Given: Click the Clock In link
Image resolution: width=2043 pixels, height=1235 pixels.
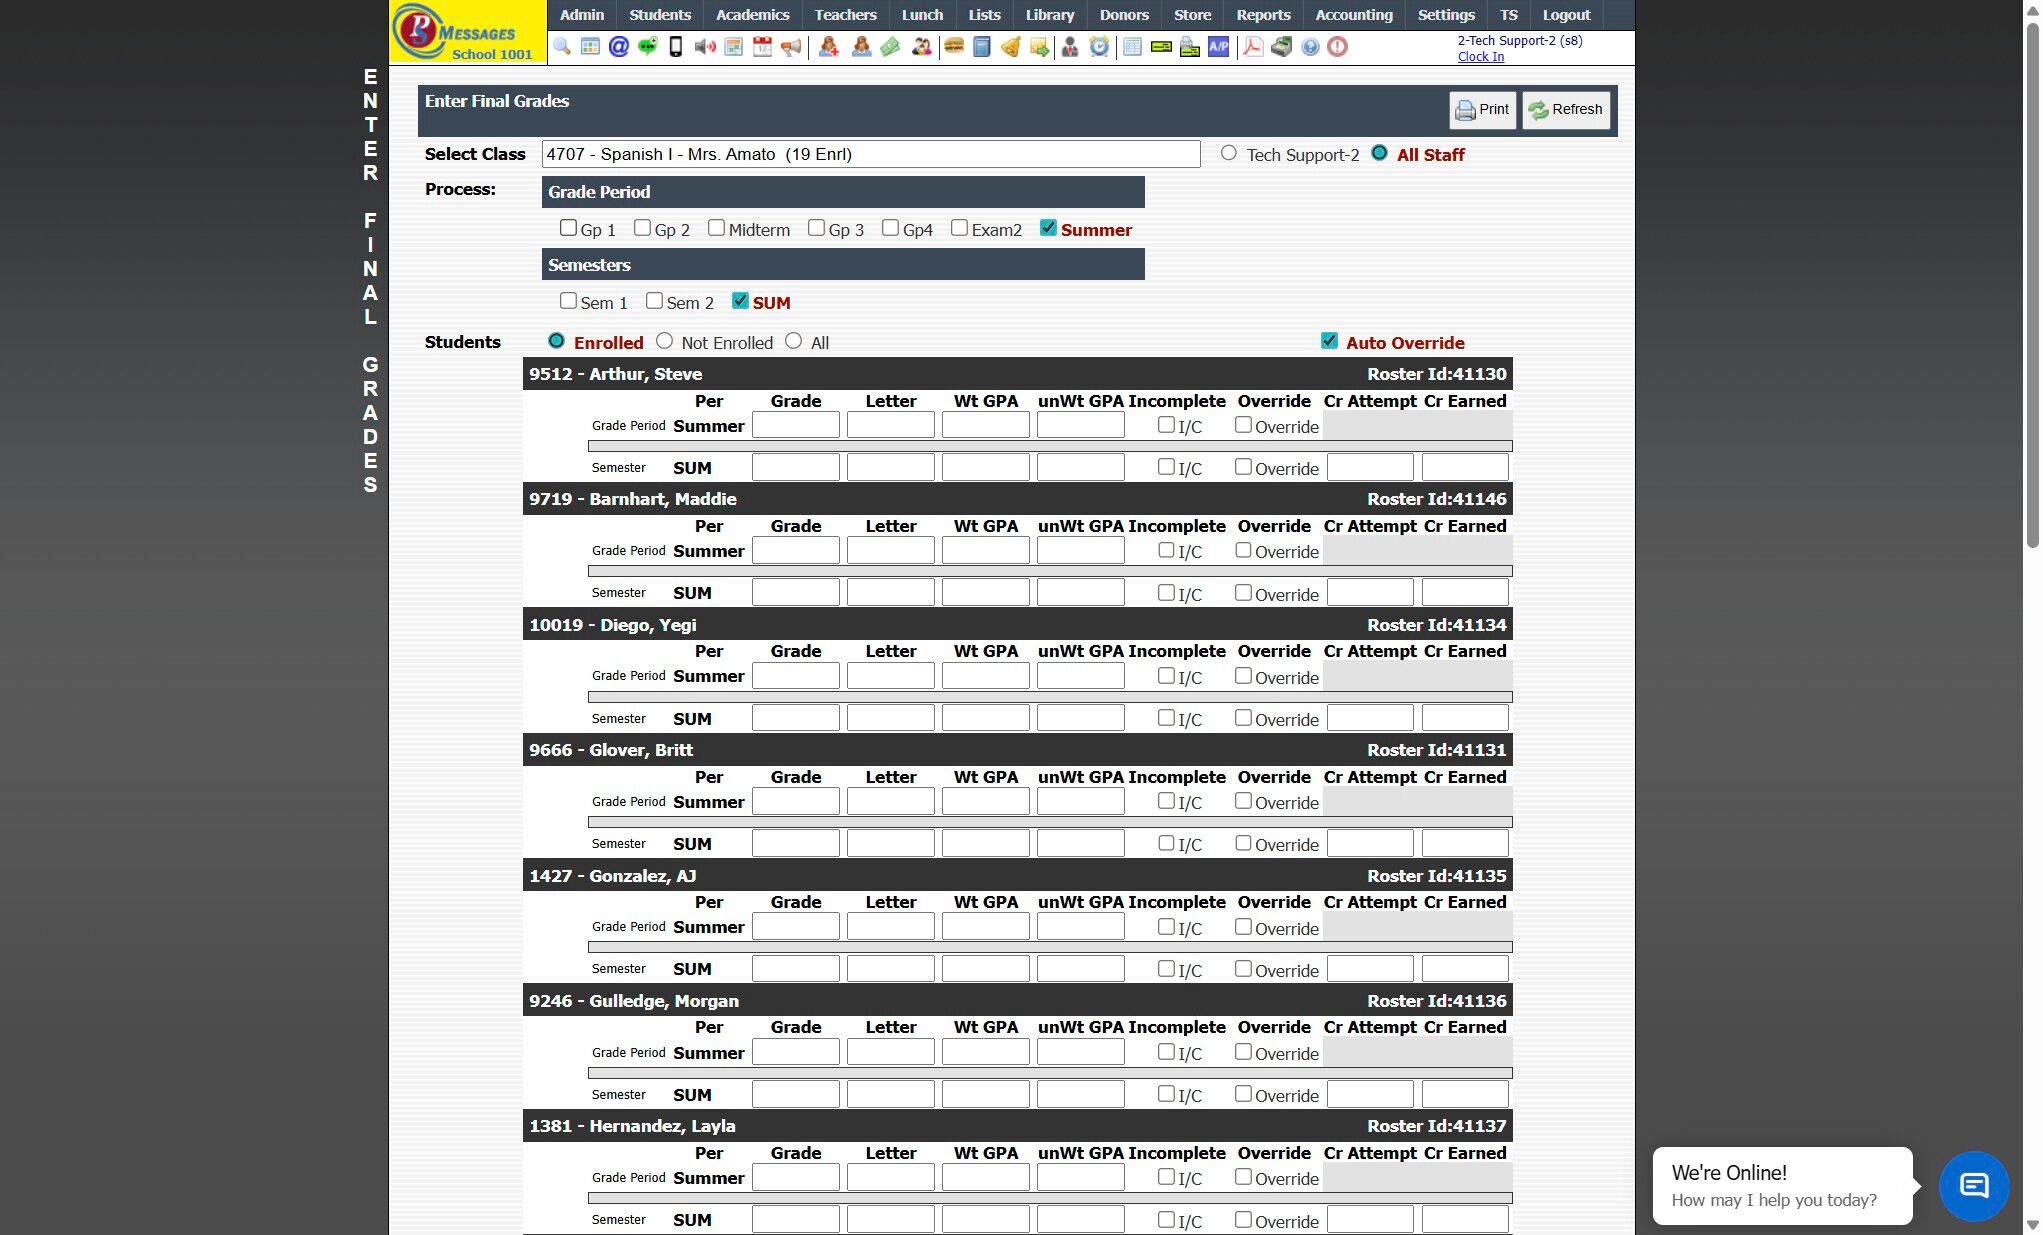Looking at the screenshot, I should [x=1480, y=57].
